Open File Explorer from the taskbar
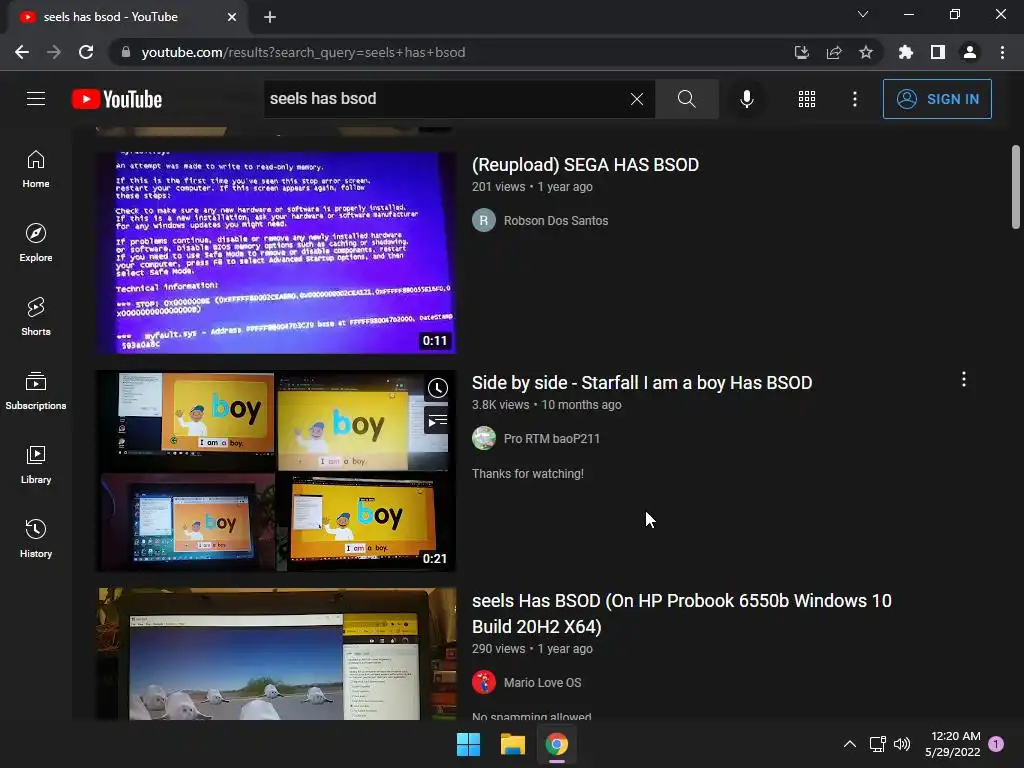The image size is (1024, 768). (513, 744)
